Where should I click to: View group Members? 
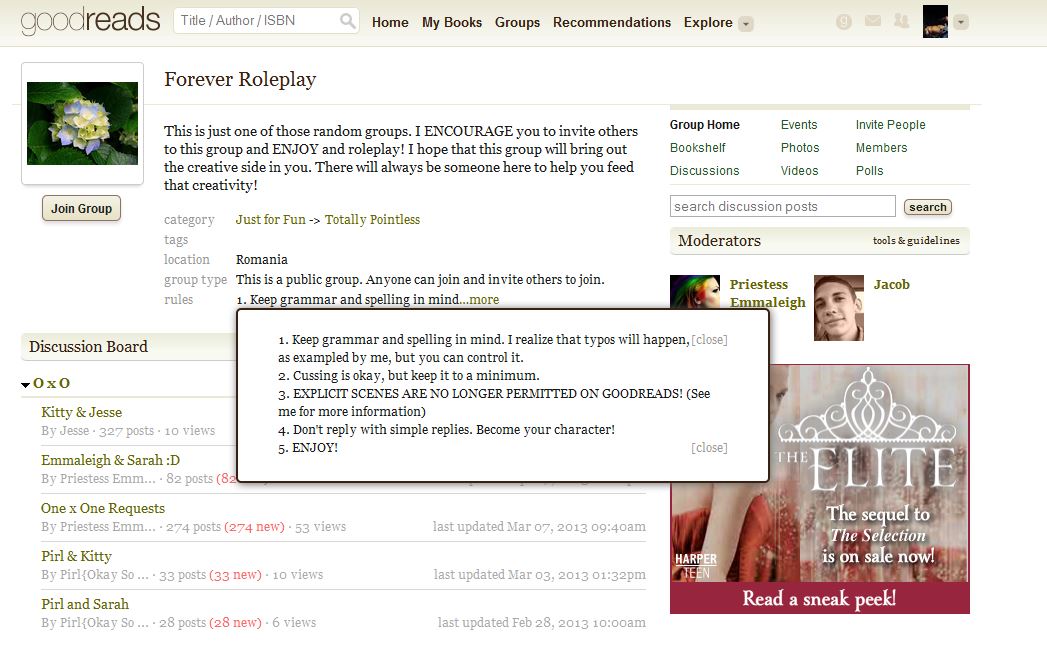tap(881, 148)
